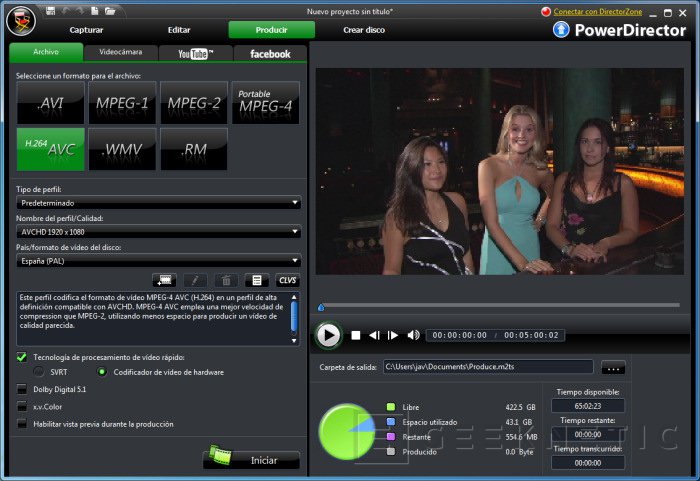700x481 pixels.
Task: Click the Iniciar button to start production
Action: coord(251,459)
